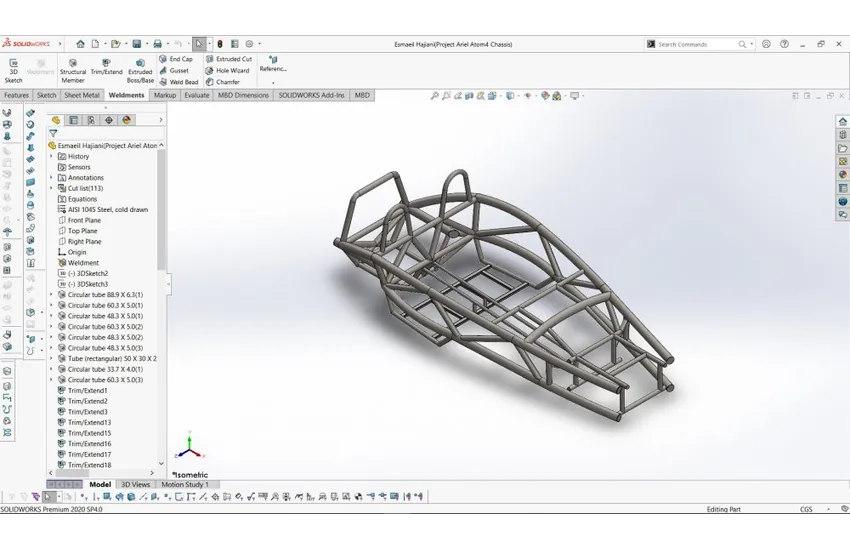Image resolution: width=850 pixels, height=550 pixels.
Task: Select Tube (rectangular) 50 X 30 feature
Action: point(107,359)
